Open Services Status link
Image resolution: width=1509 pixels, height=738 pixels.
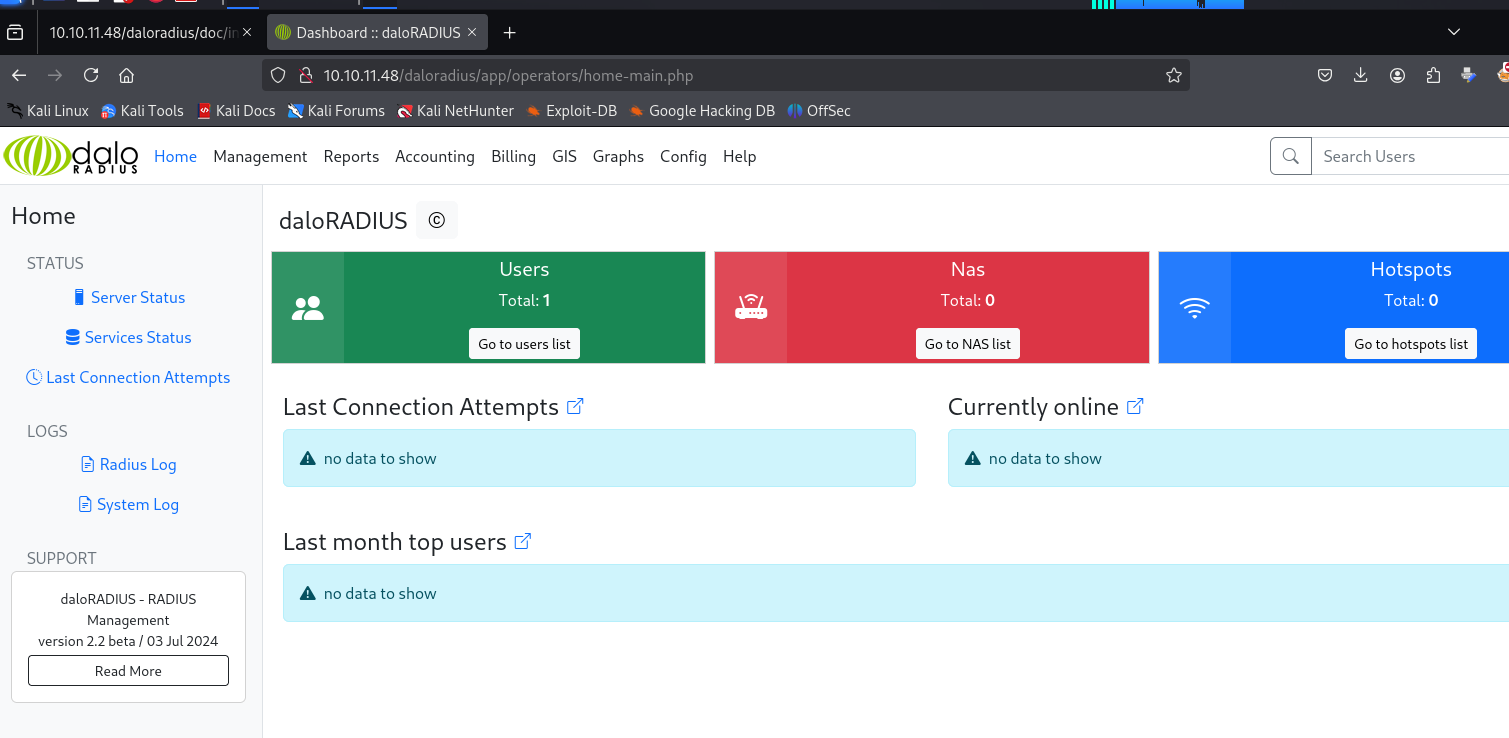click(x=128, y=337)
